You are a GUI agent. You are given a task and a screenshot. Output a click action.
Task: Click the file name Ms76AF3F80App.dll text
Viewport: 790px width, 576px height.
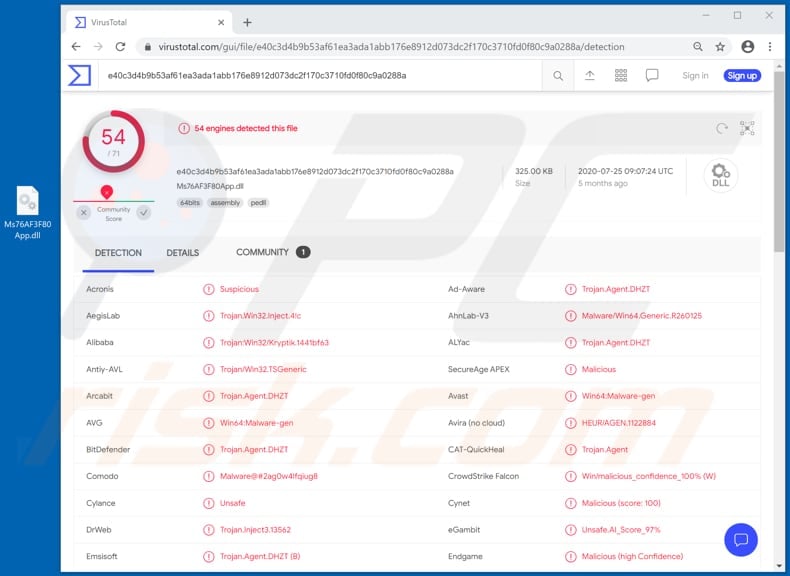click(x=210, y=186)
